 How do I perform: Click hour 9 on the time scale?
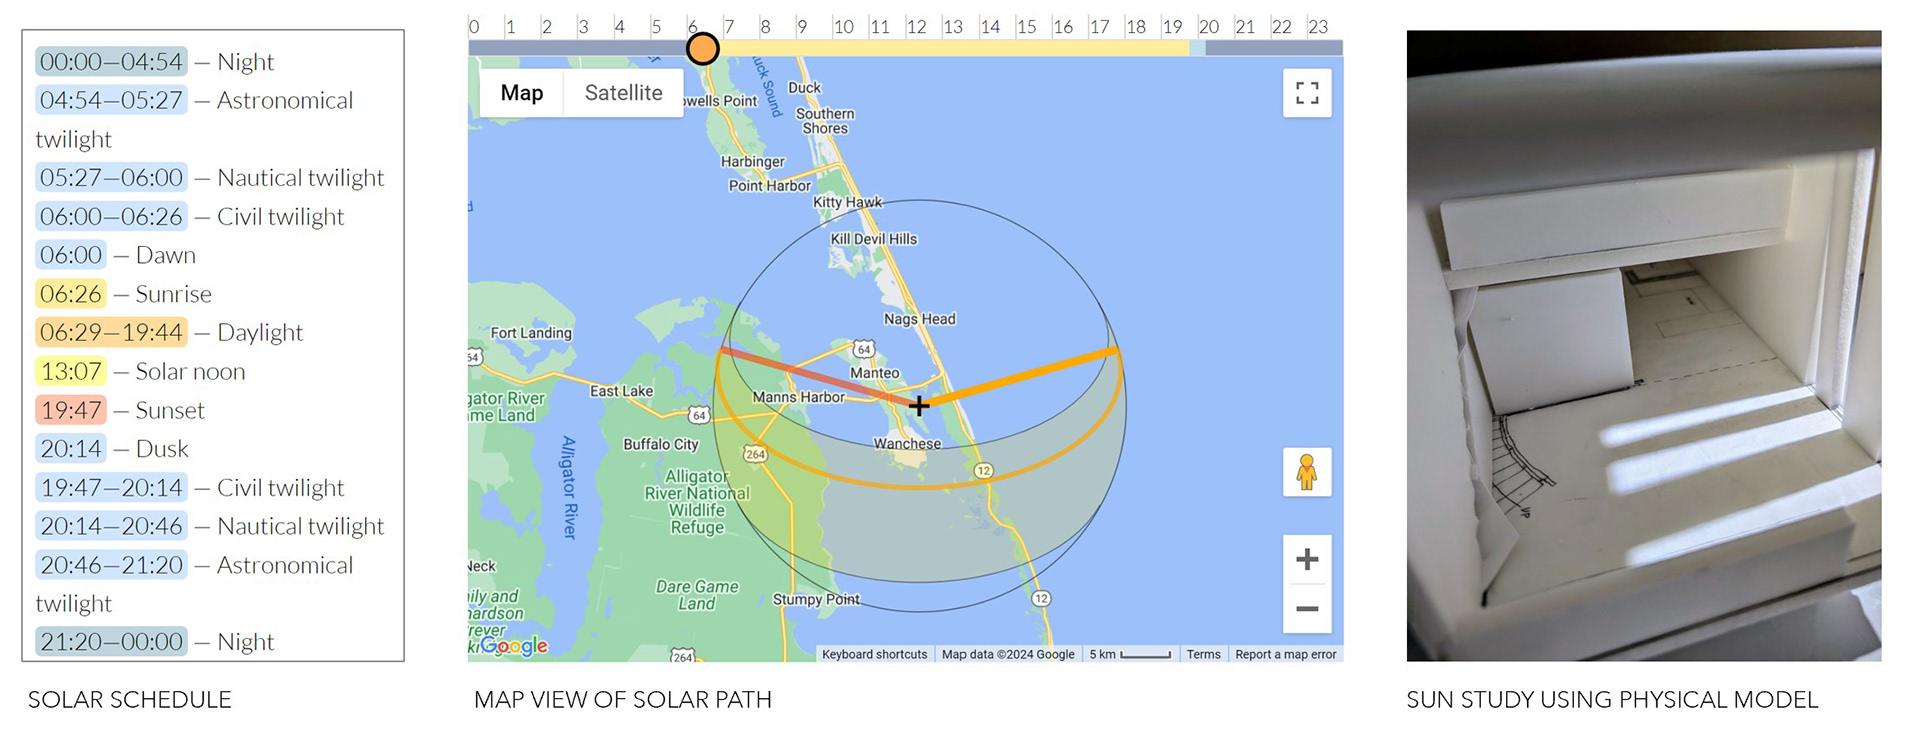pyautogui.click(x=802, y=27)
